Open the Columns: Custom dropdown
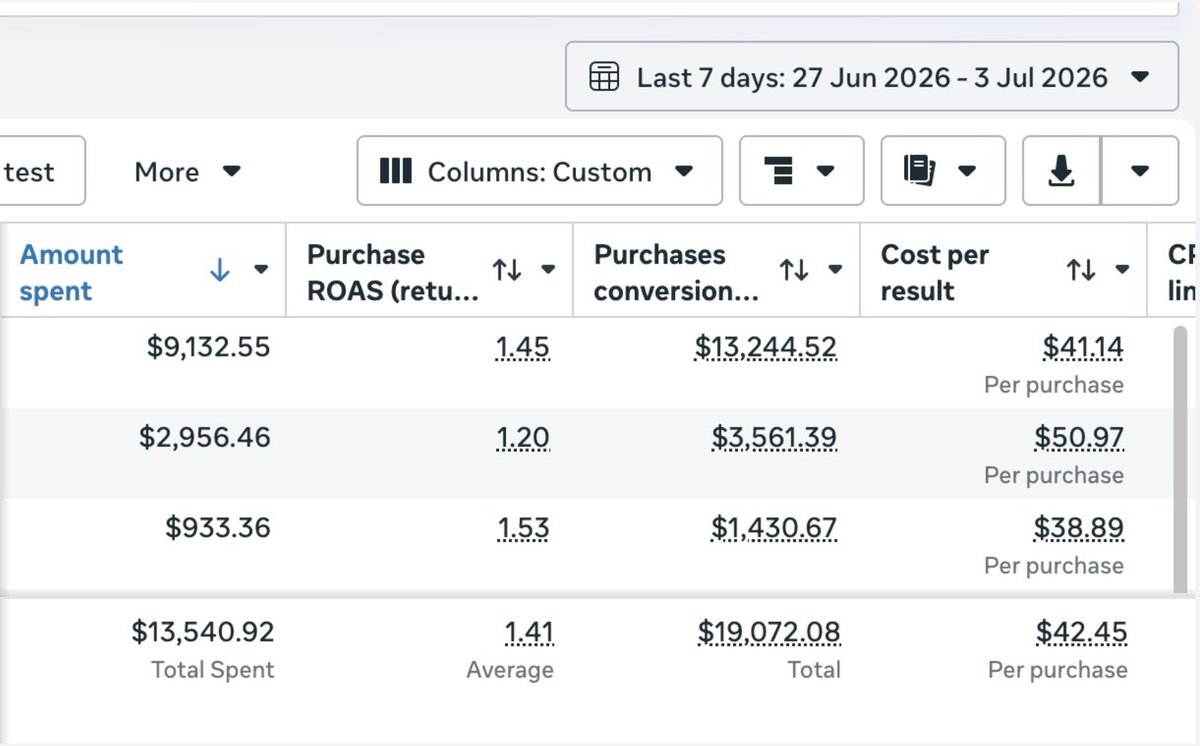This screenshot has width=1200, height=746. coord(539,171)
